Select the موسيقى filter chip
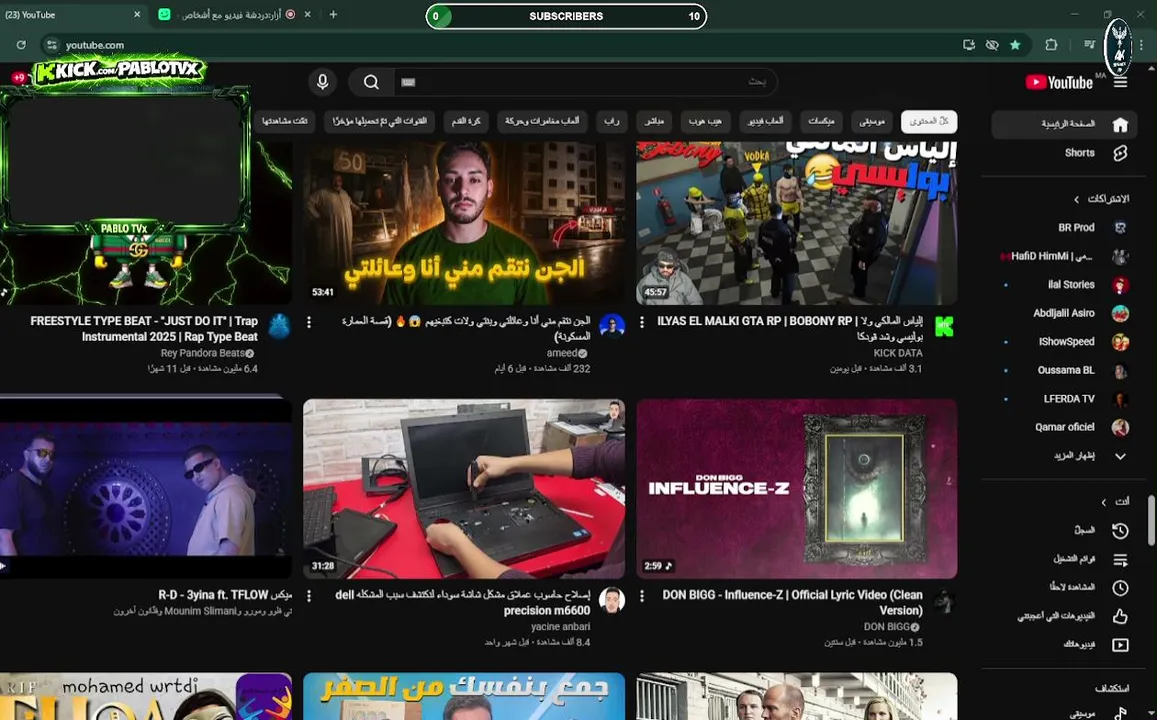This screenshot has height=720, width=1157. coord(871,121)
